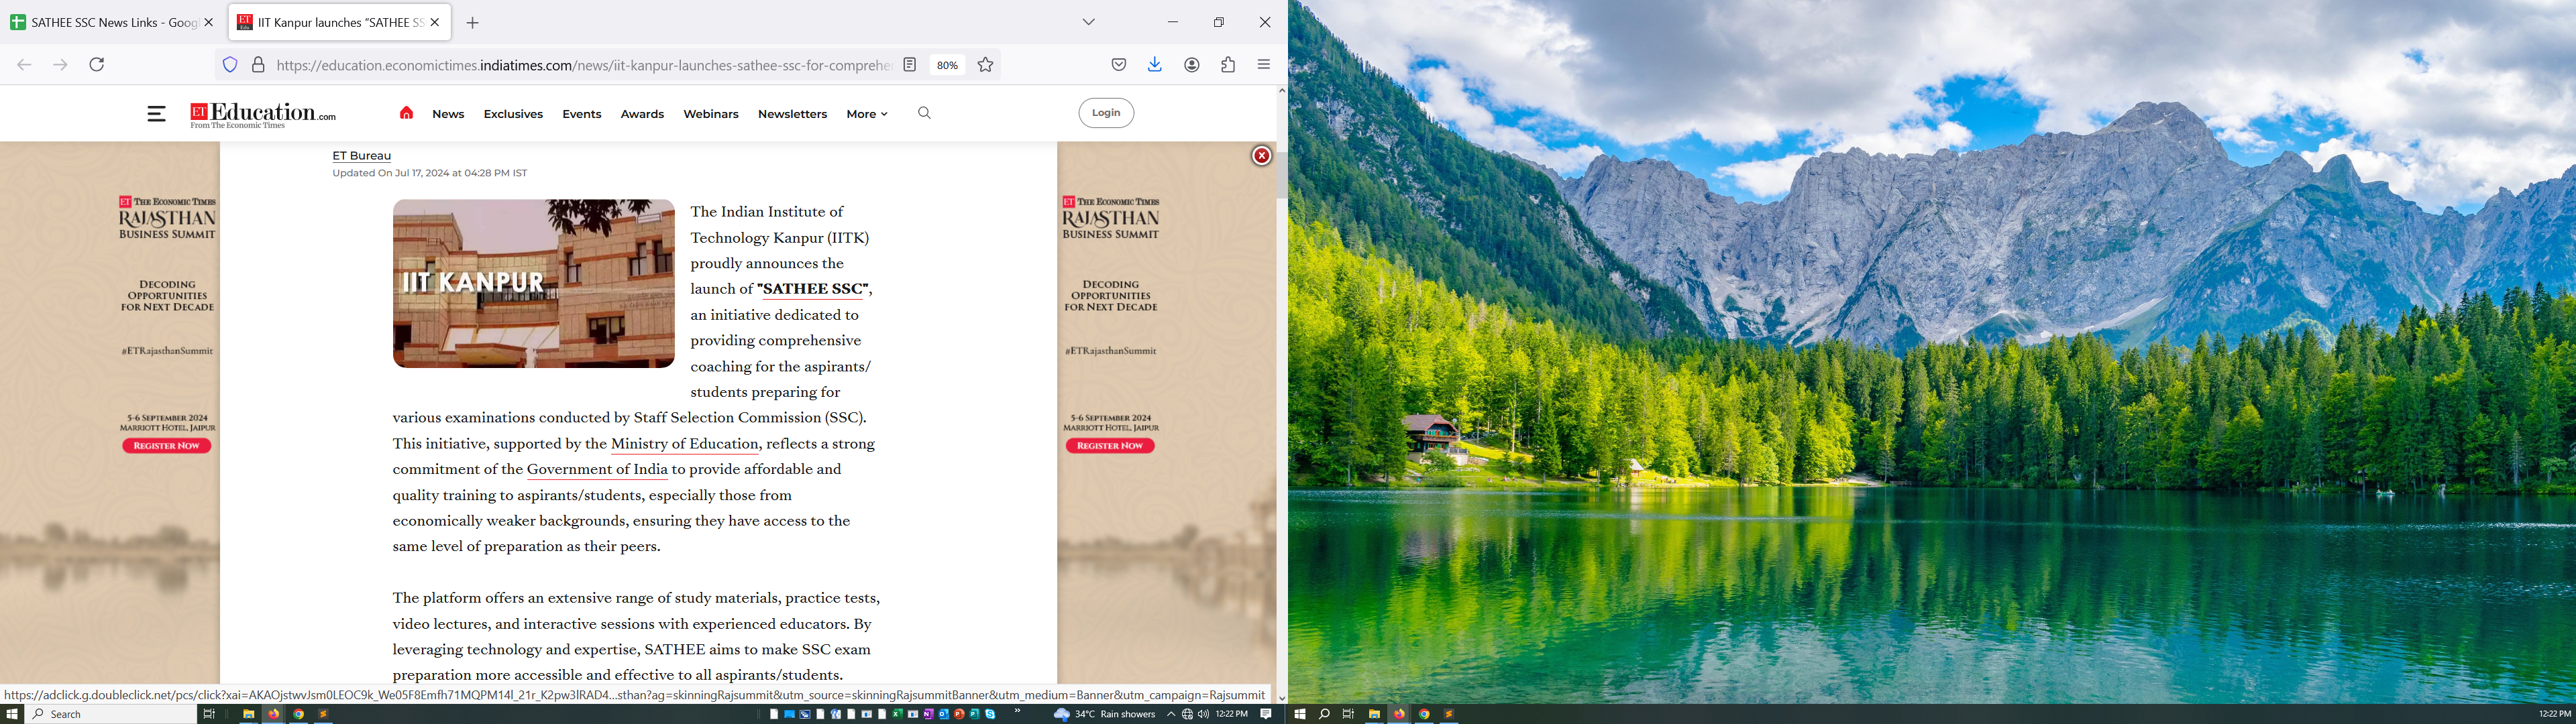Toggle Reader View icon in address bar
The image size is (2576, 724).
pos(910,65)
